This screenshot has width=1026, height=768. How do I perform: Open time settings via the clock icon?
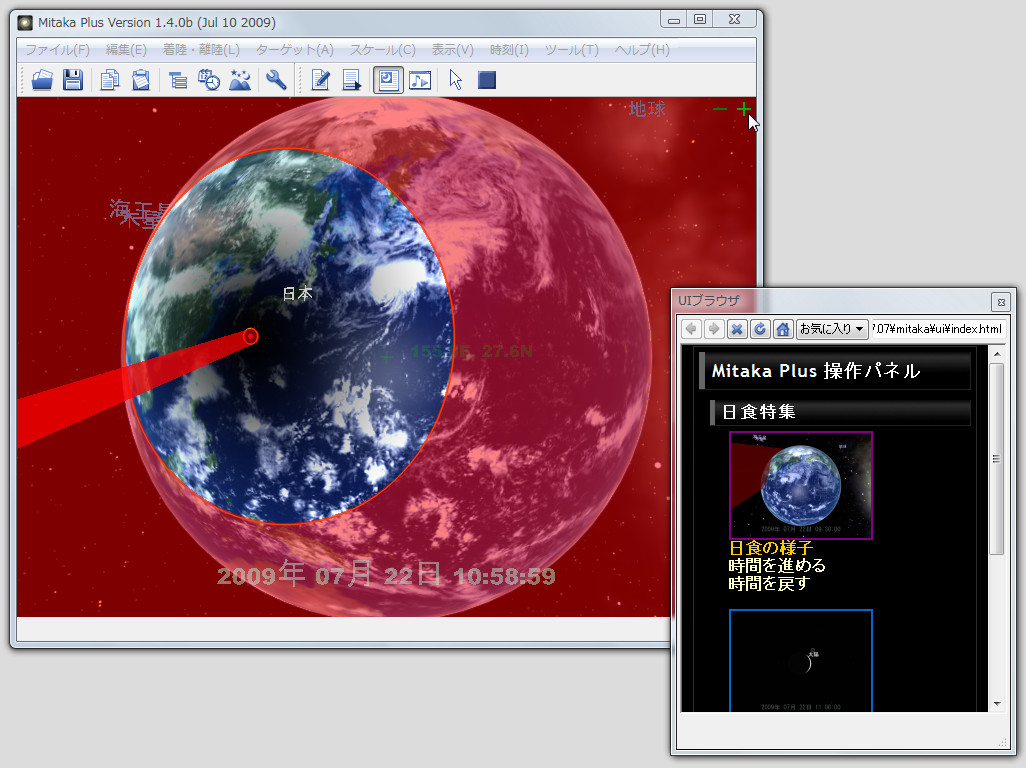tap(209, 80)
